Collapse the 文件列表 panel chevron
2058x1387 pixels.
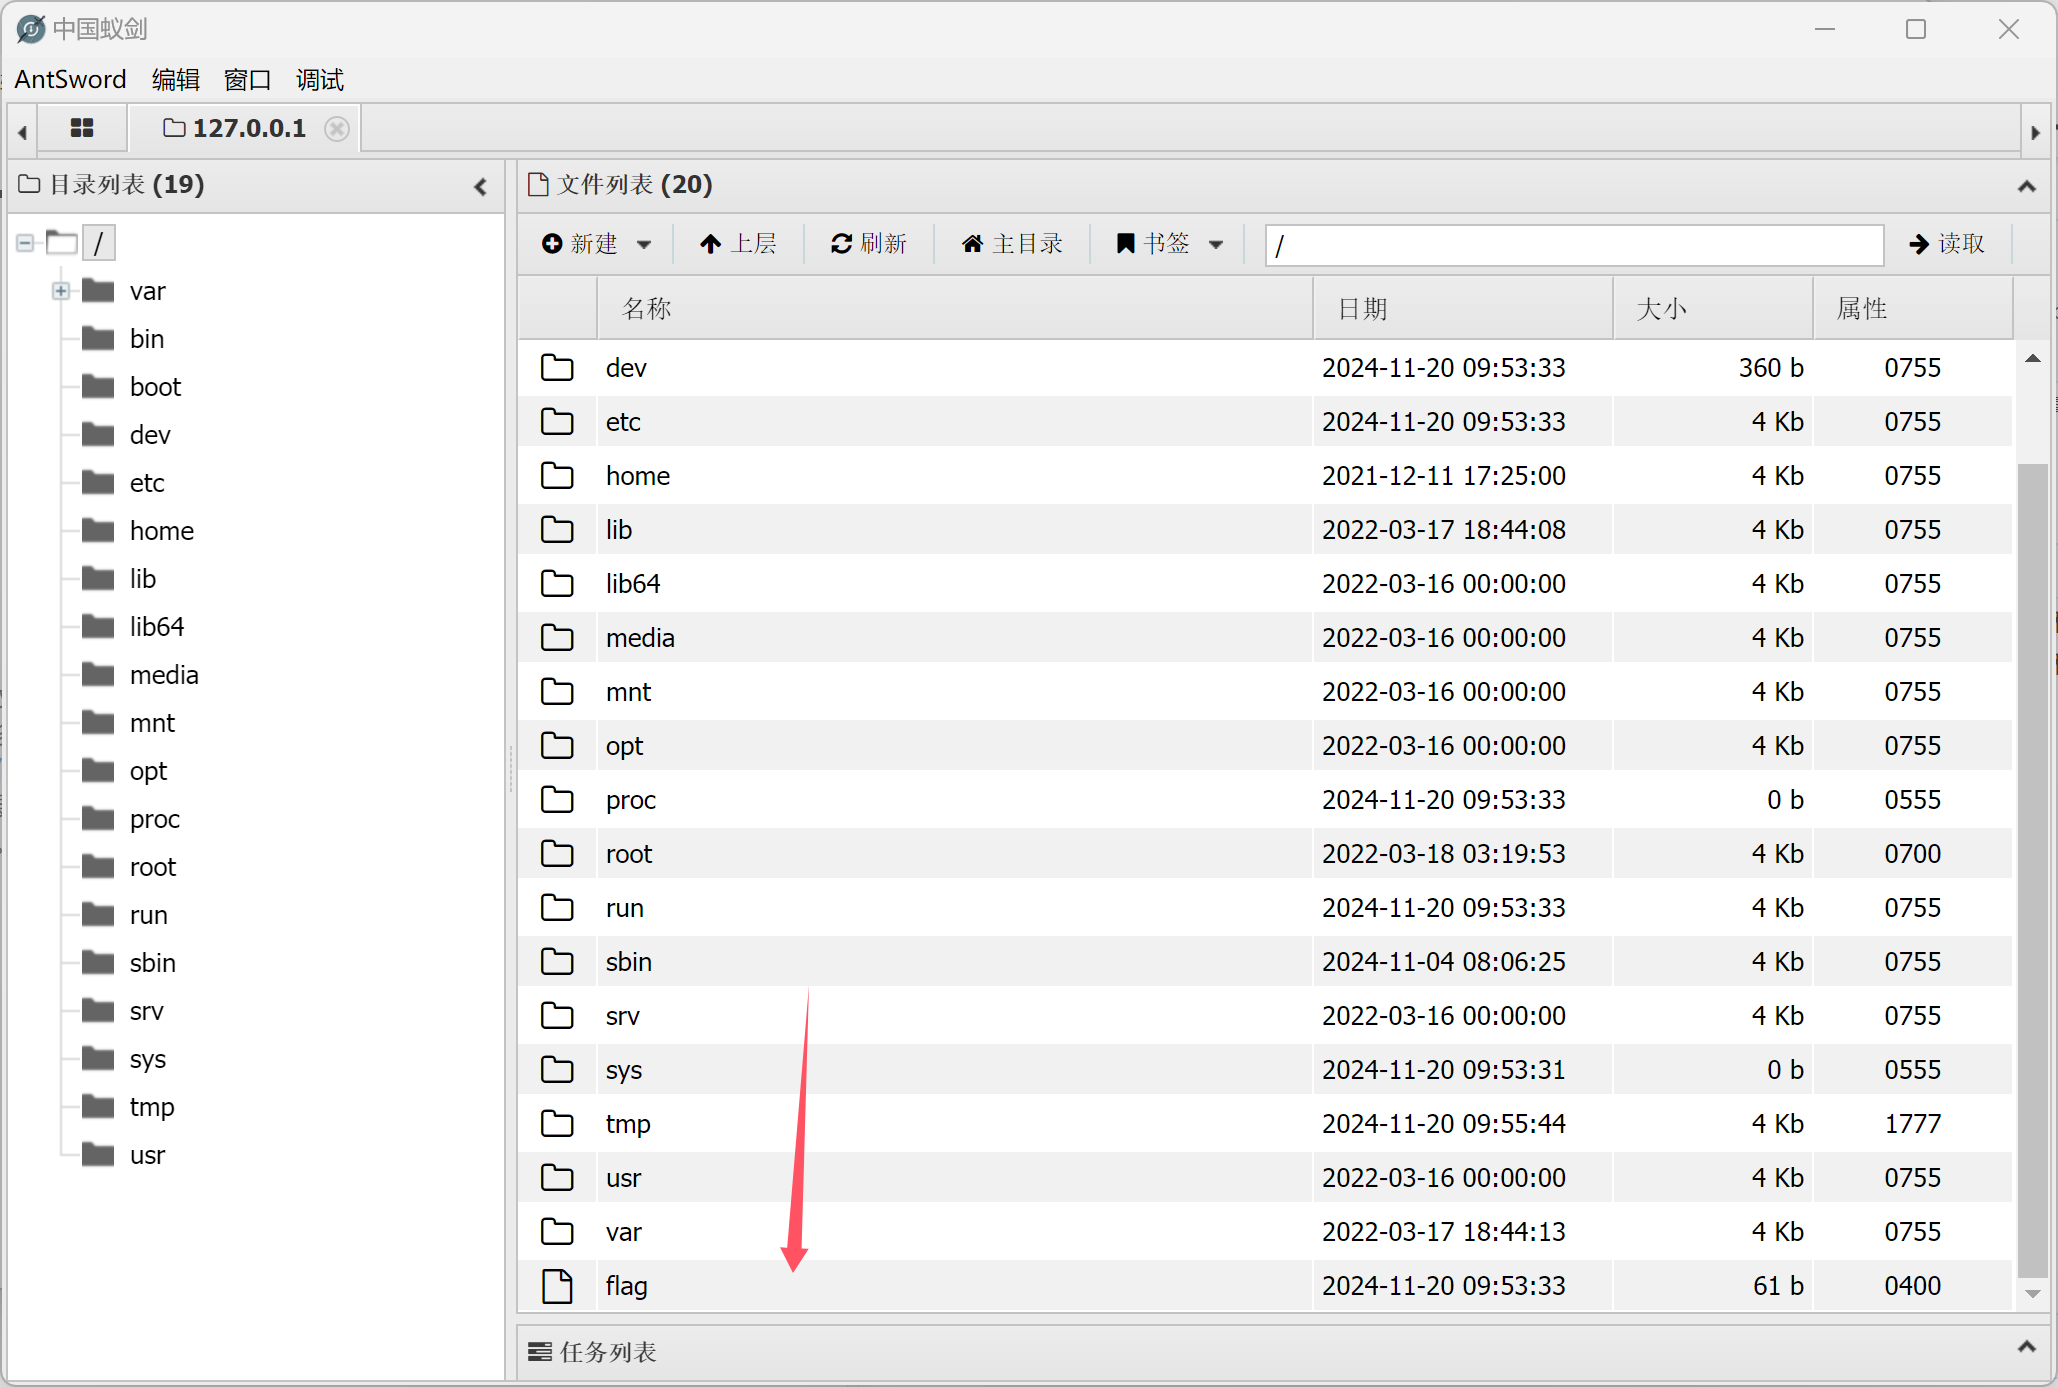coord(2026,186)
